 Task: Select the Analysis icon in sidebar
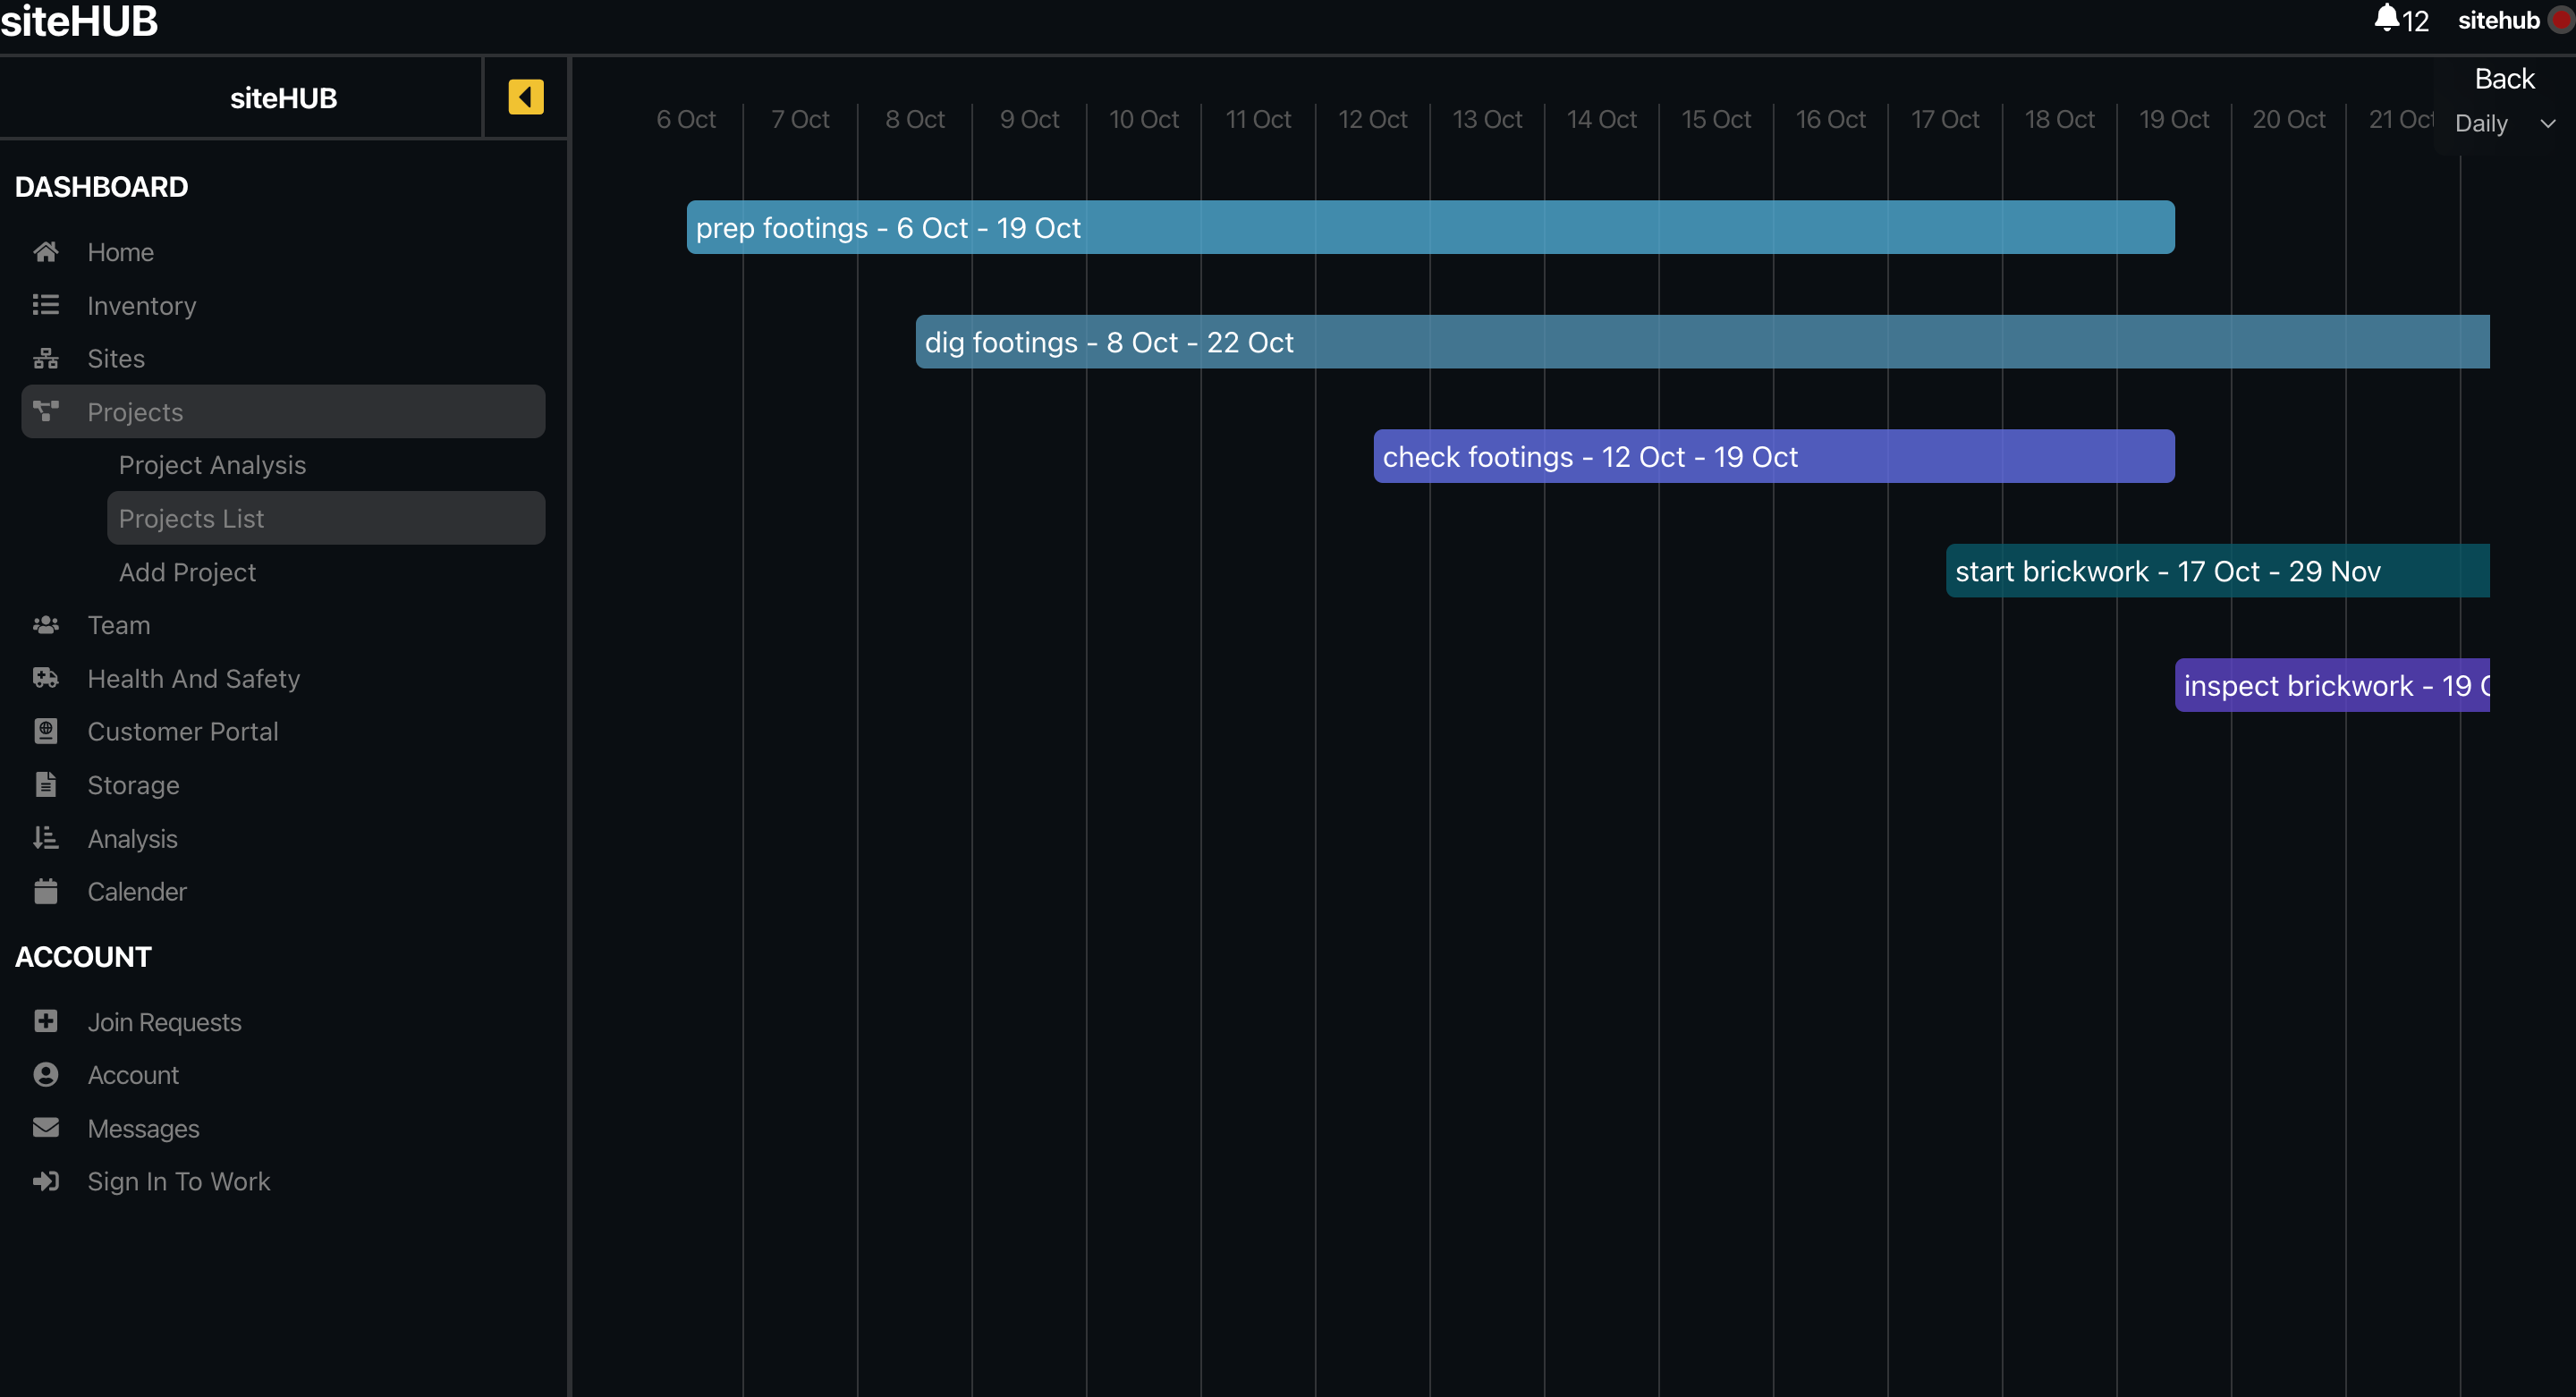click(47, 838)
